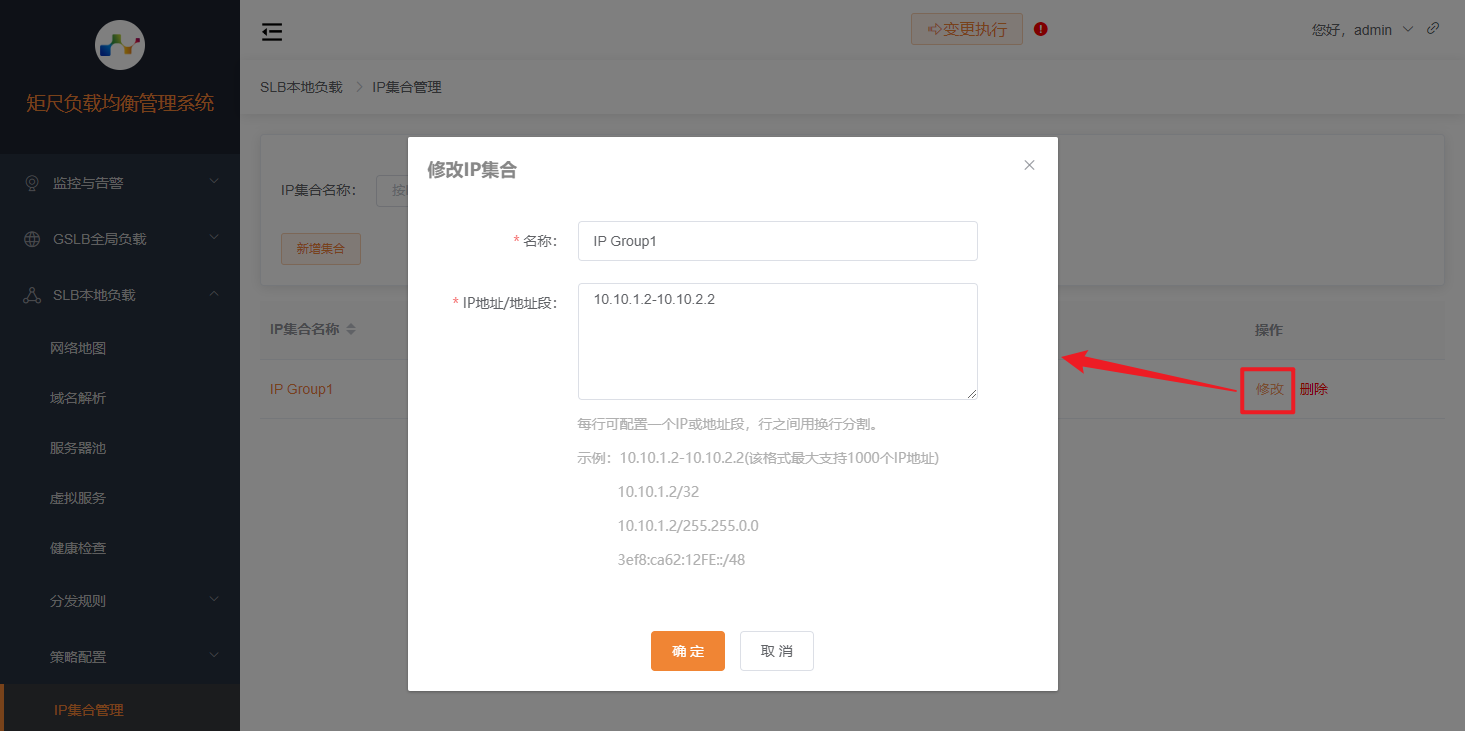Delete the entry via the 删除 link
The height and width of the screenshot is (731, 1465).
[x=1313, y=389]
